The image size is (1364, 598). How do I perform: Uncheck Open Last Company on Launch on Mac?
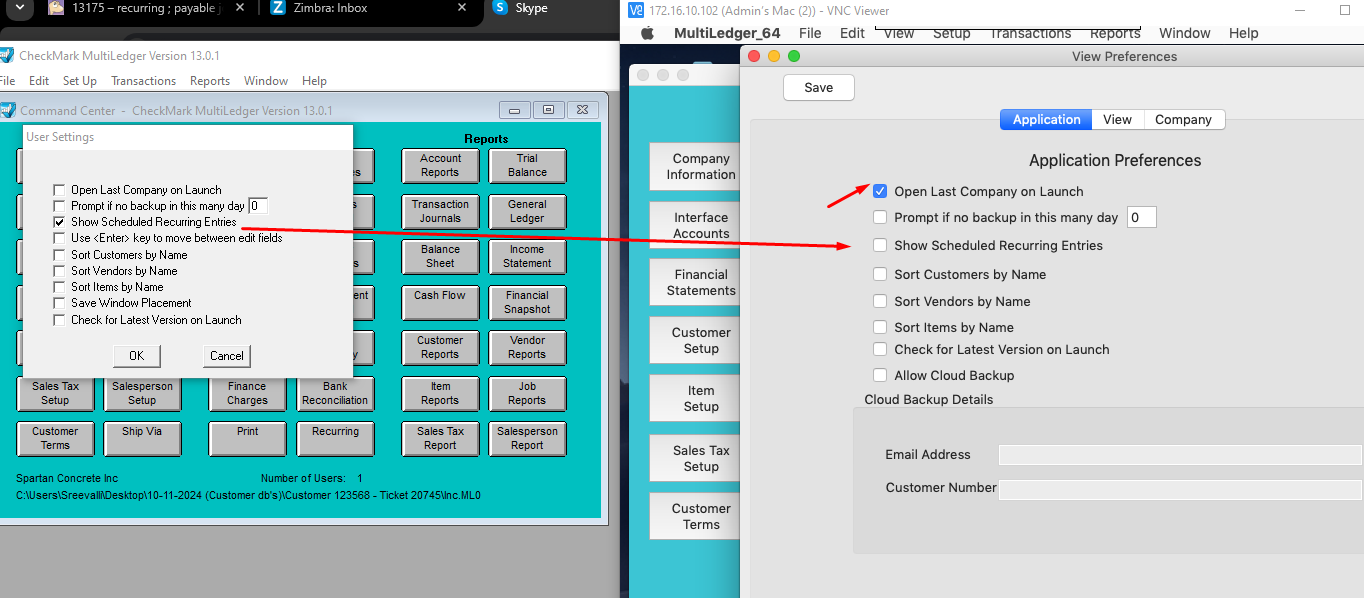(880, 191)
